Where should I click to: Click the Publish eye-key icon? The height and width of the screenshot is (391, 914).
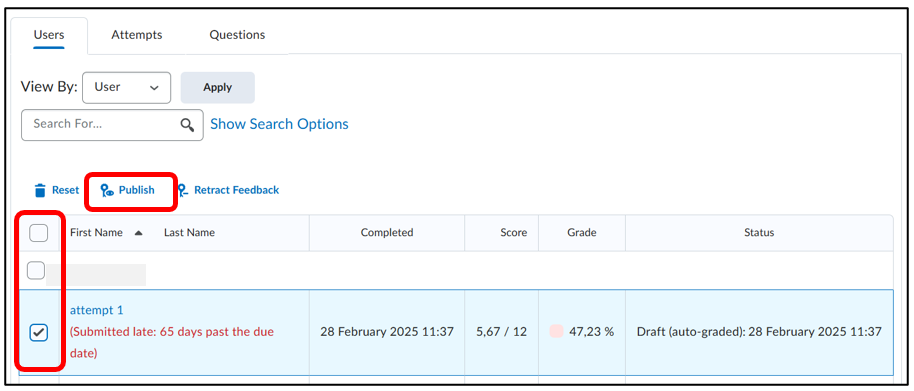107,191
